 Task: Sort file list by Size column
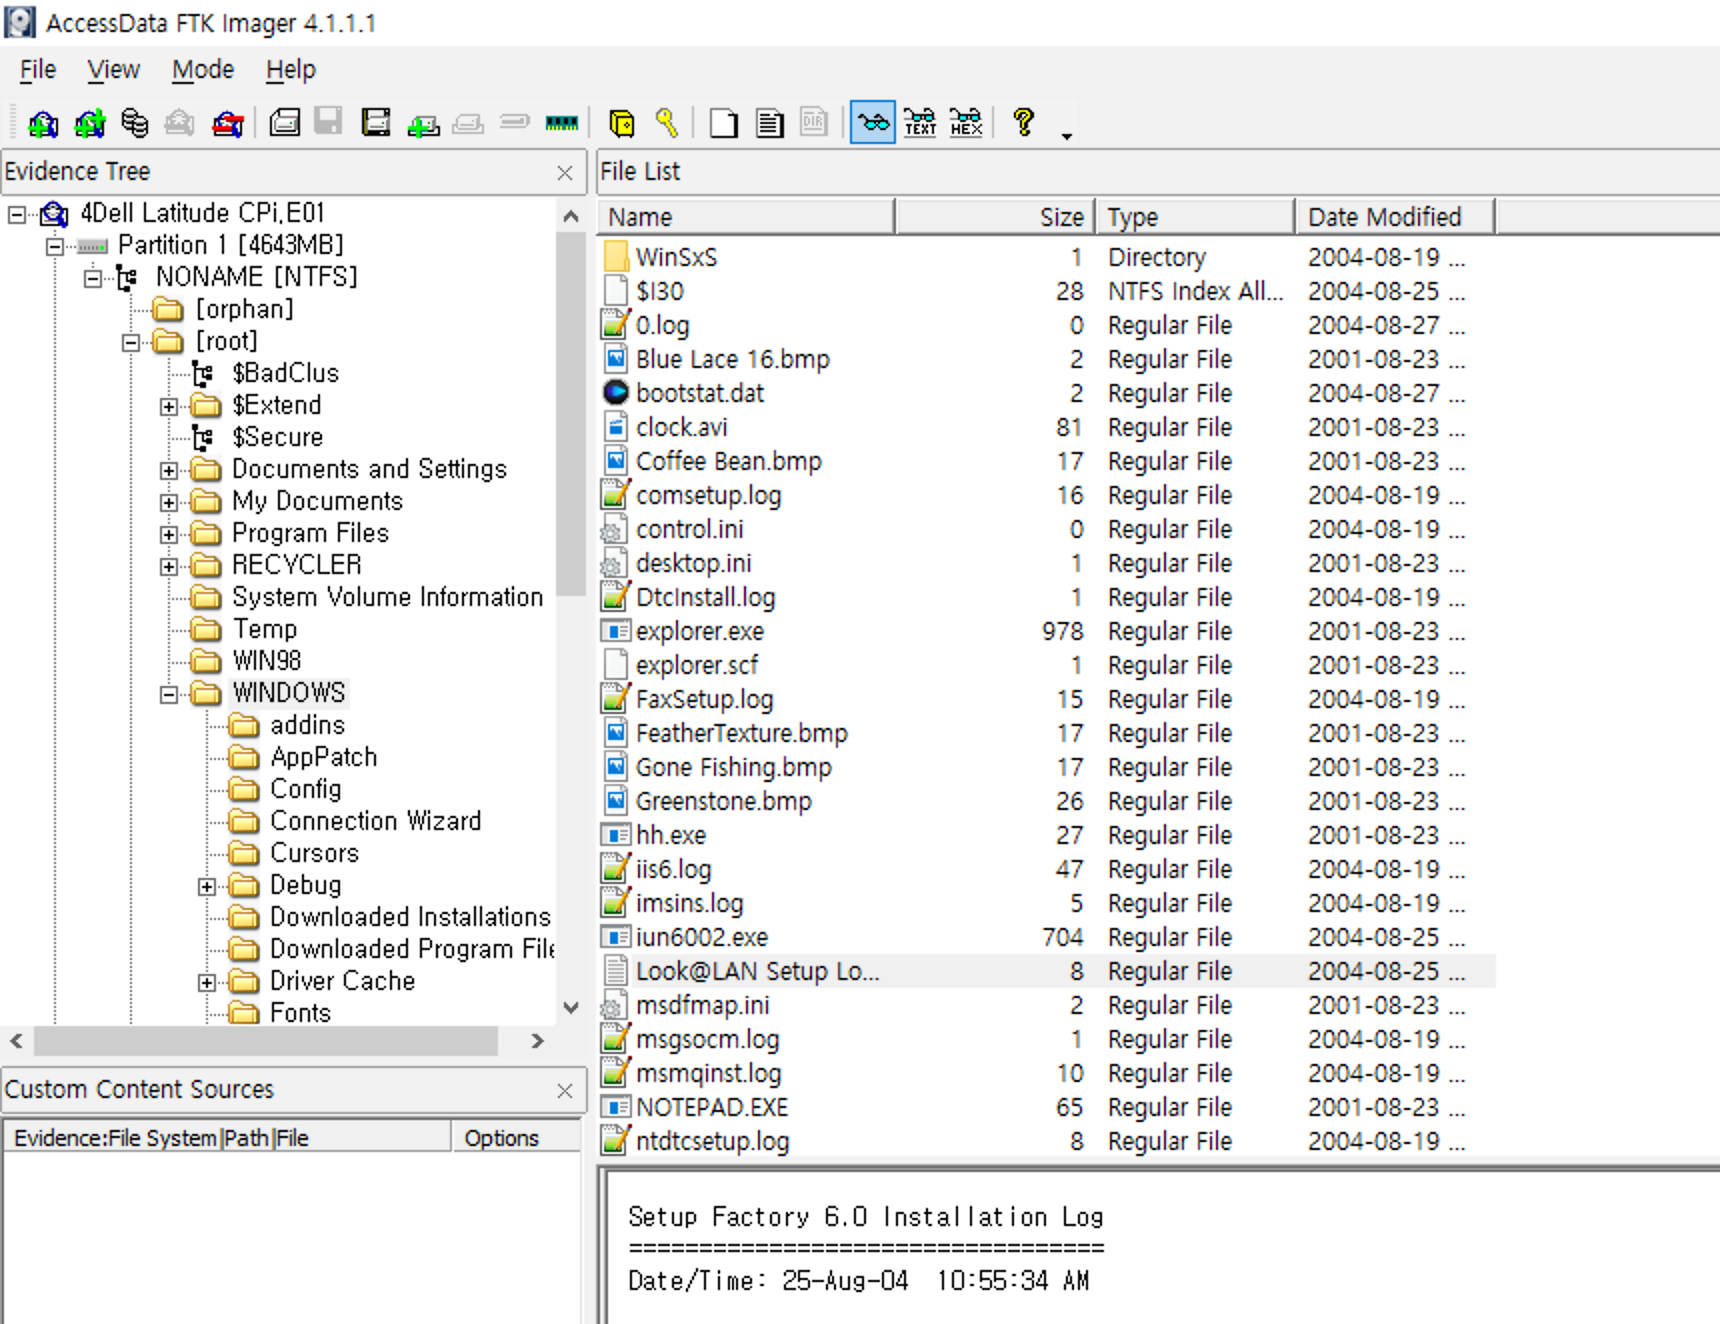(x=995, y=217)
